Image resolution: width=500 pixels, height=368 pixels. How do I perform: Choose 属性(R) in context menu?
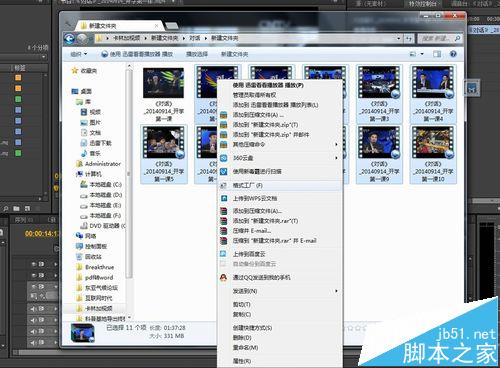(242, 361)
